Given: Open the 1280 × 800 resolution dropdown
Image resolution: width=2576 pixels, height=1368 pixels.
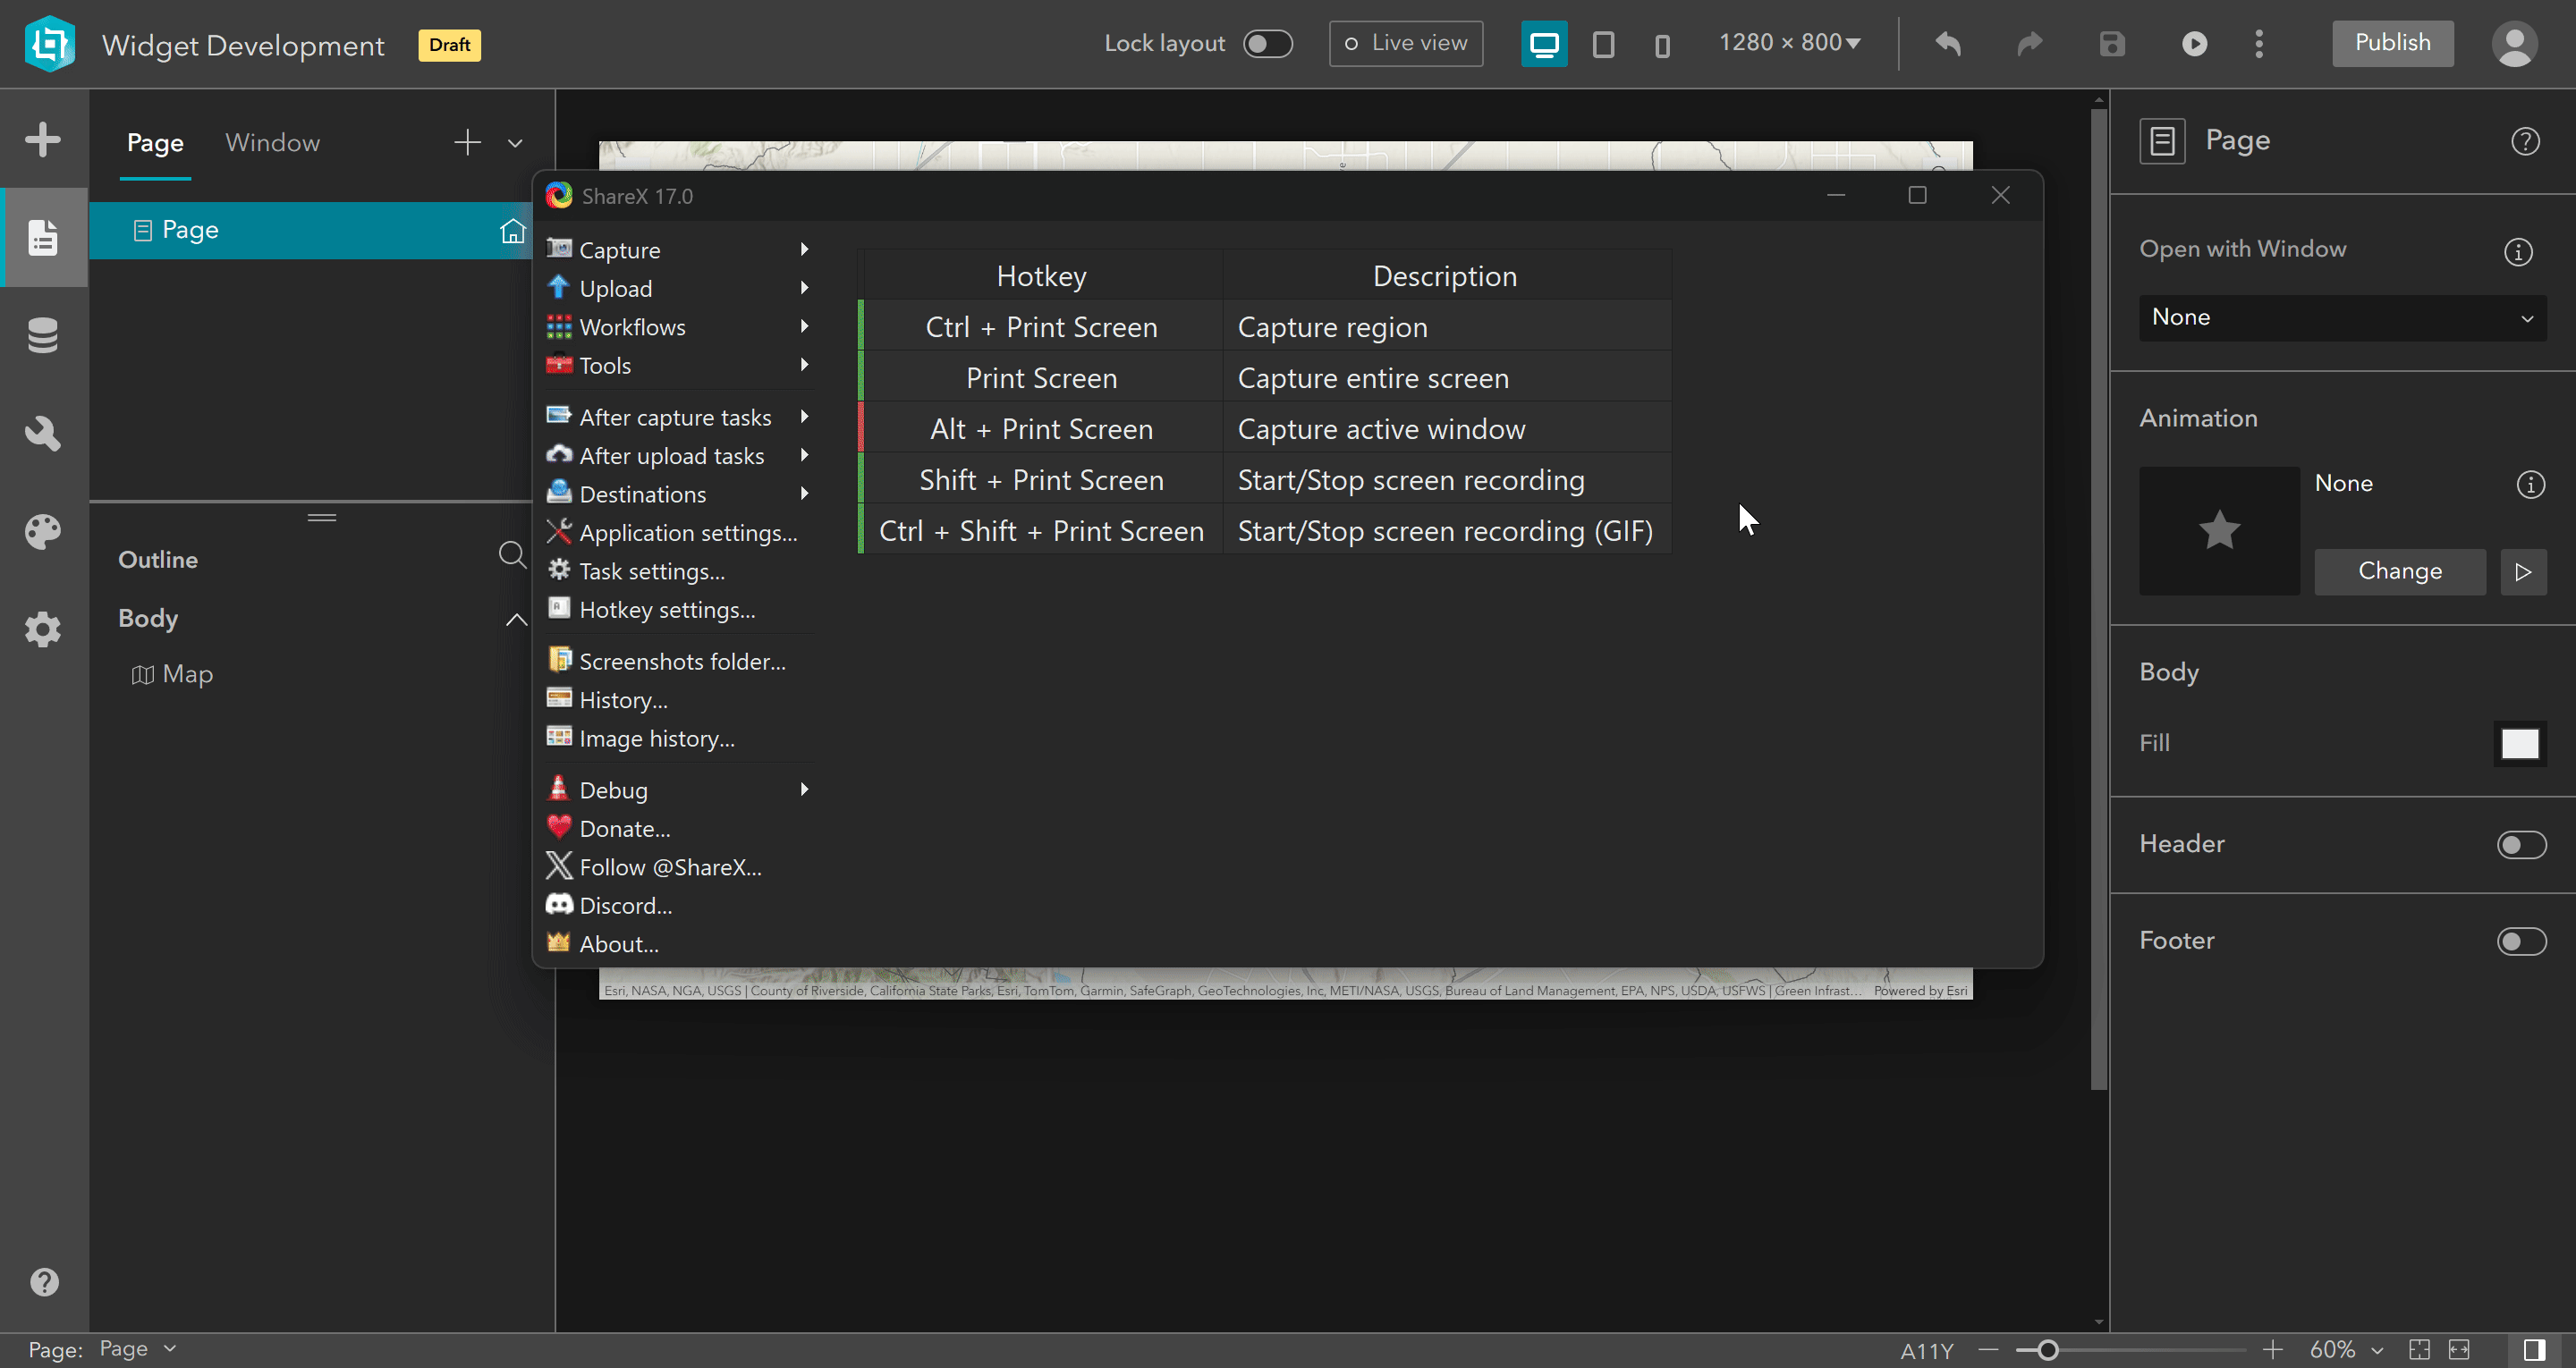Looking at the screenshot, I should (x=1789, y=43).
